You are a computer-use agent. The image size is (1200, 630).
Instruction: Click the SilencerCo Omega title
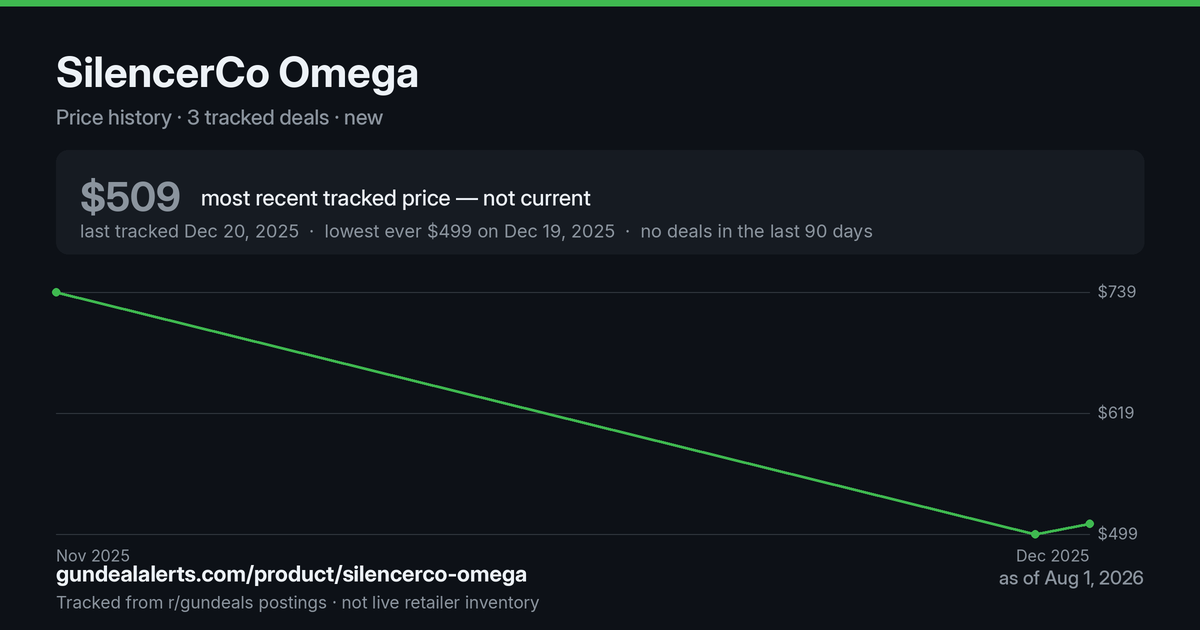237,73
